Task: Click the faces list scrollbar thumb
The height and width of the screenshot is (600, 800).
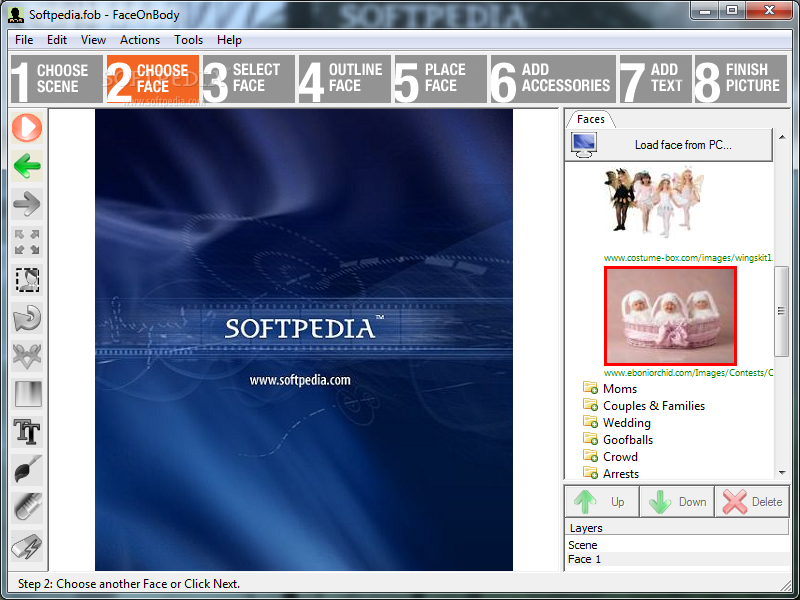Action: tap(781, 311)
